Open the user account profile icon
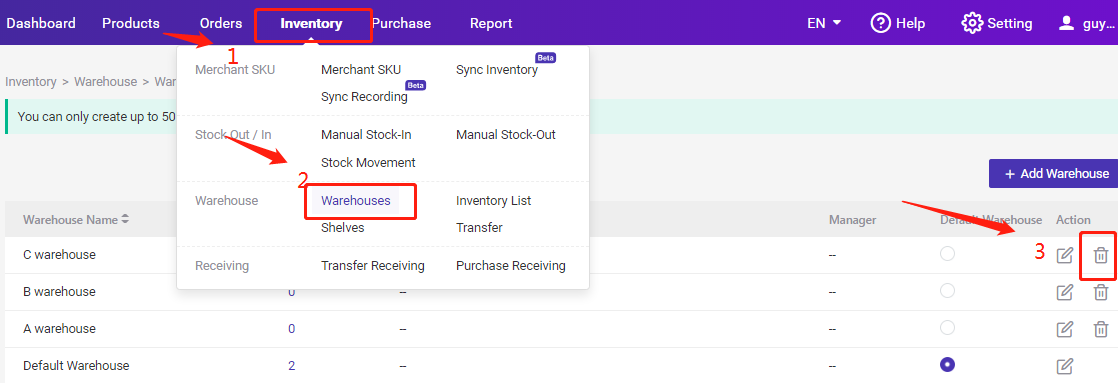The height and width of the screenshot is (383, 1118). coord(1066,23)
